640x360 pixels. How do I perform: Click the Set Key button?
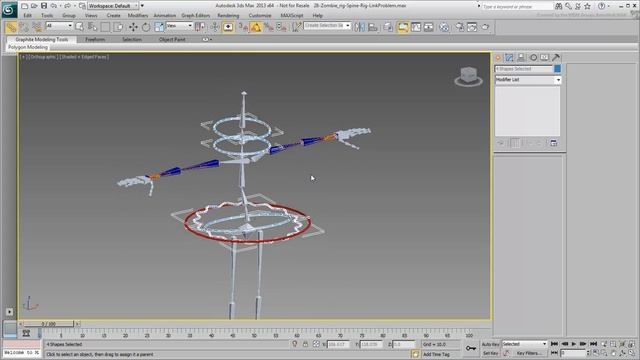pos(490,353)
